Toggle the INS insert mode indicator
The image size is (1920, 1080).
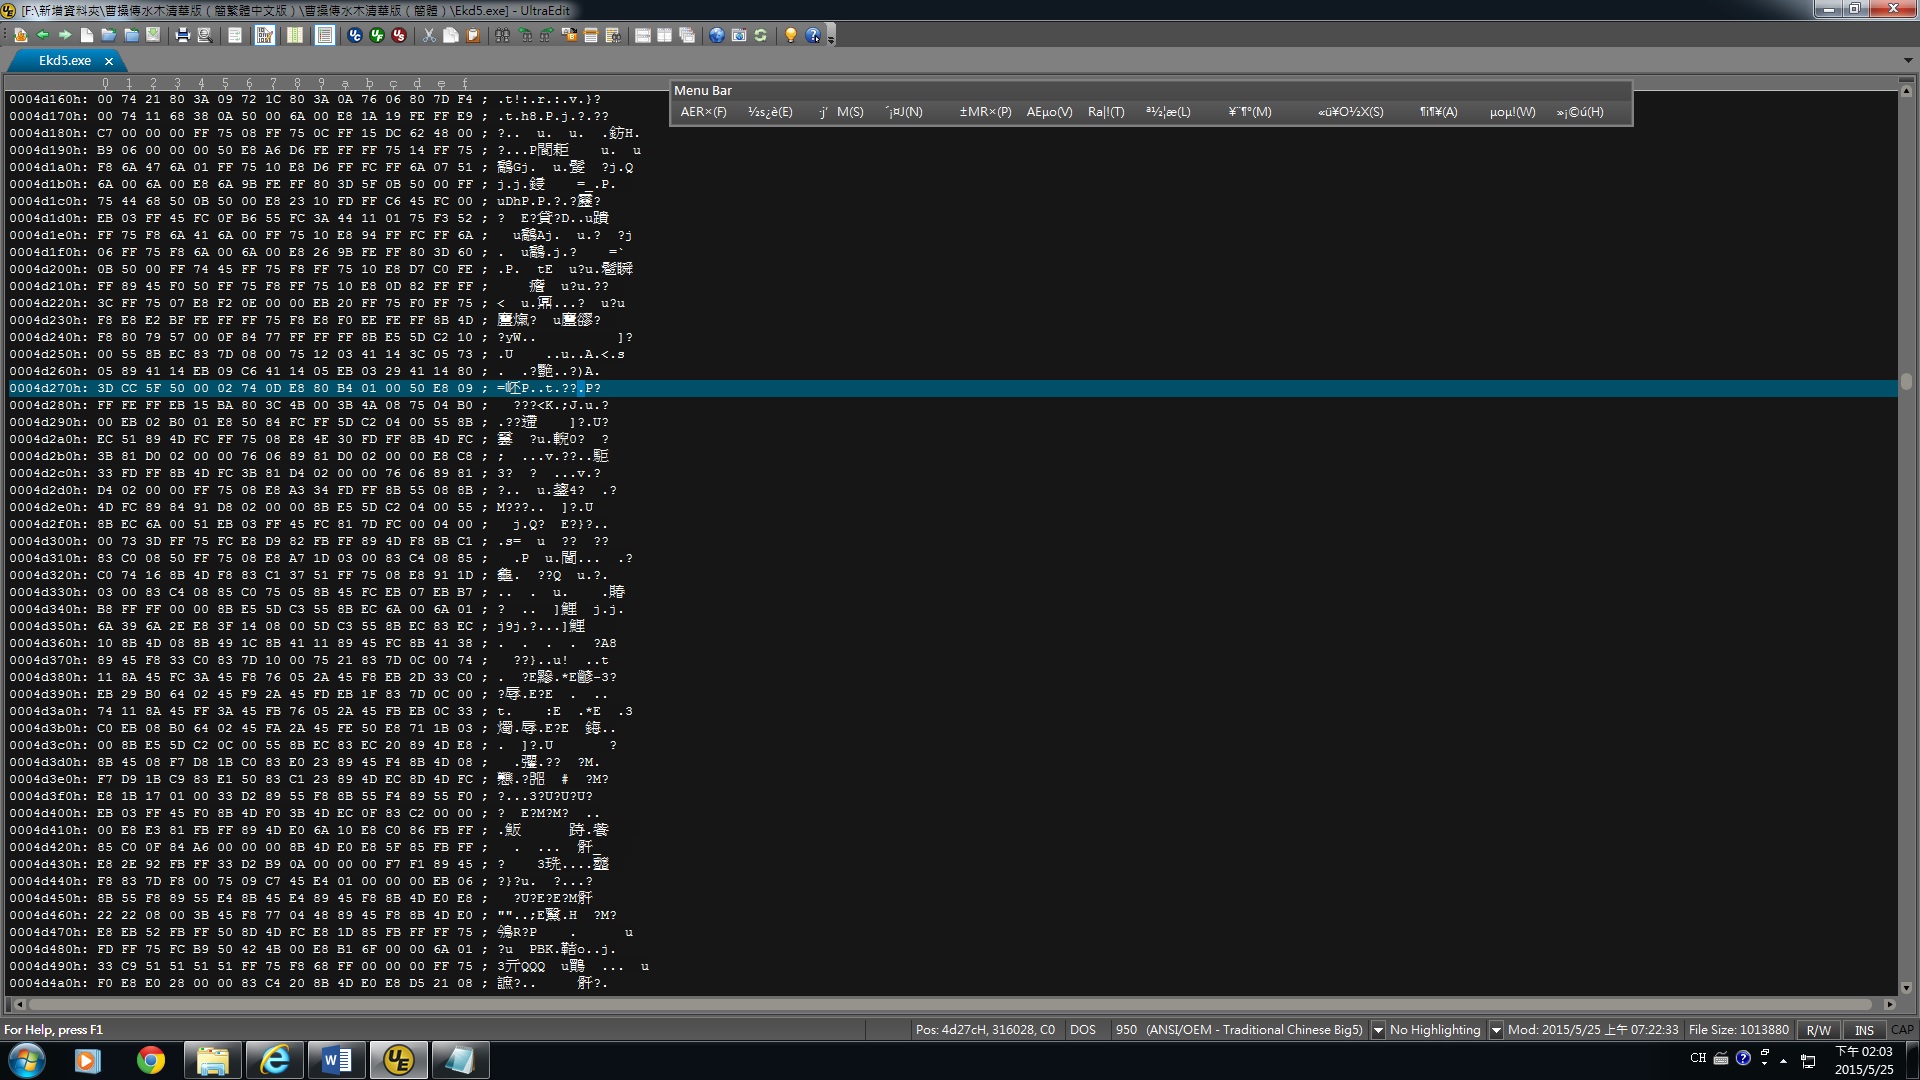pyautogui.click(x=1864, y=1030)
